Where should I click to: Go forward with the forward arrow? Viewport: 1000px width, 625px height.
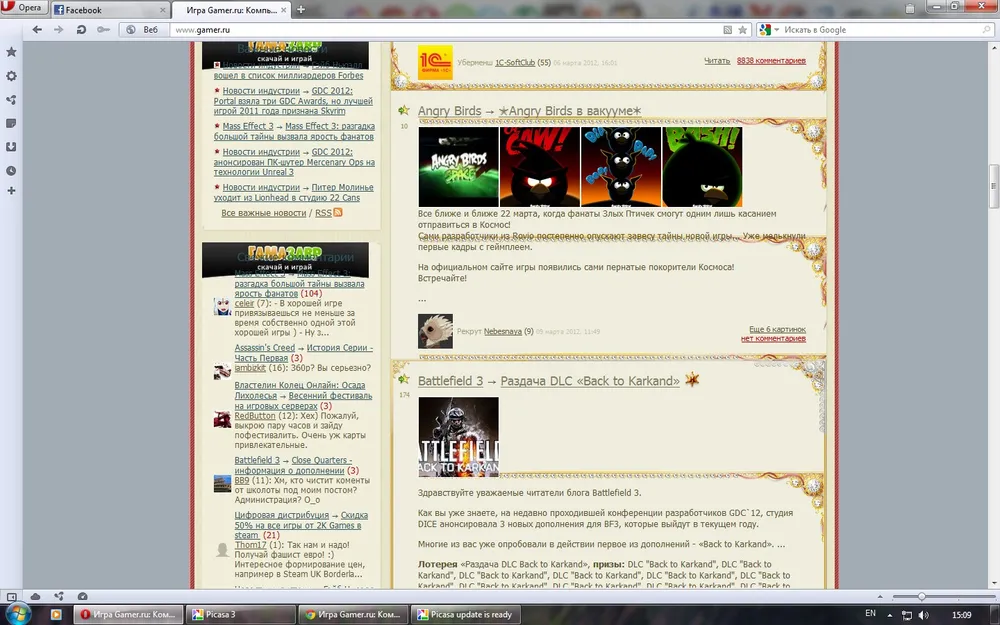tap(59, 29)
